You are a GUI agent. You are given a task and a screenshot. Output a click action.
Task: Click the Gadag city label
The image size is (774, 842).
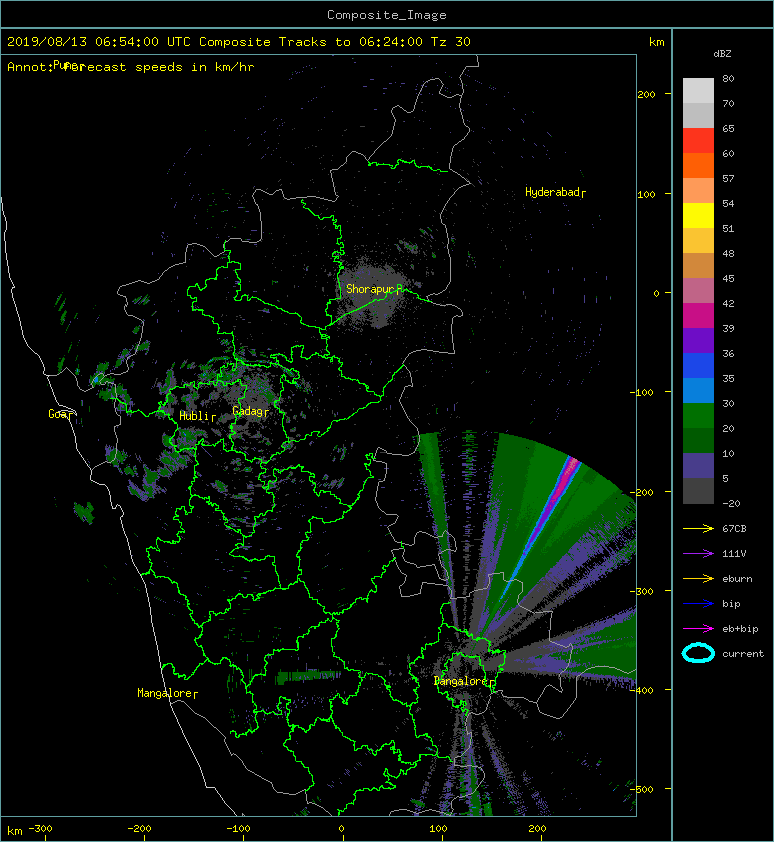tap(248, 411)
